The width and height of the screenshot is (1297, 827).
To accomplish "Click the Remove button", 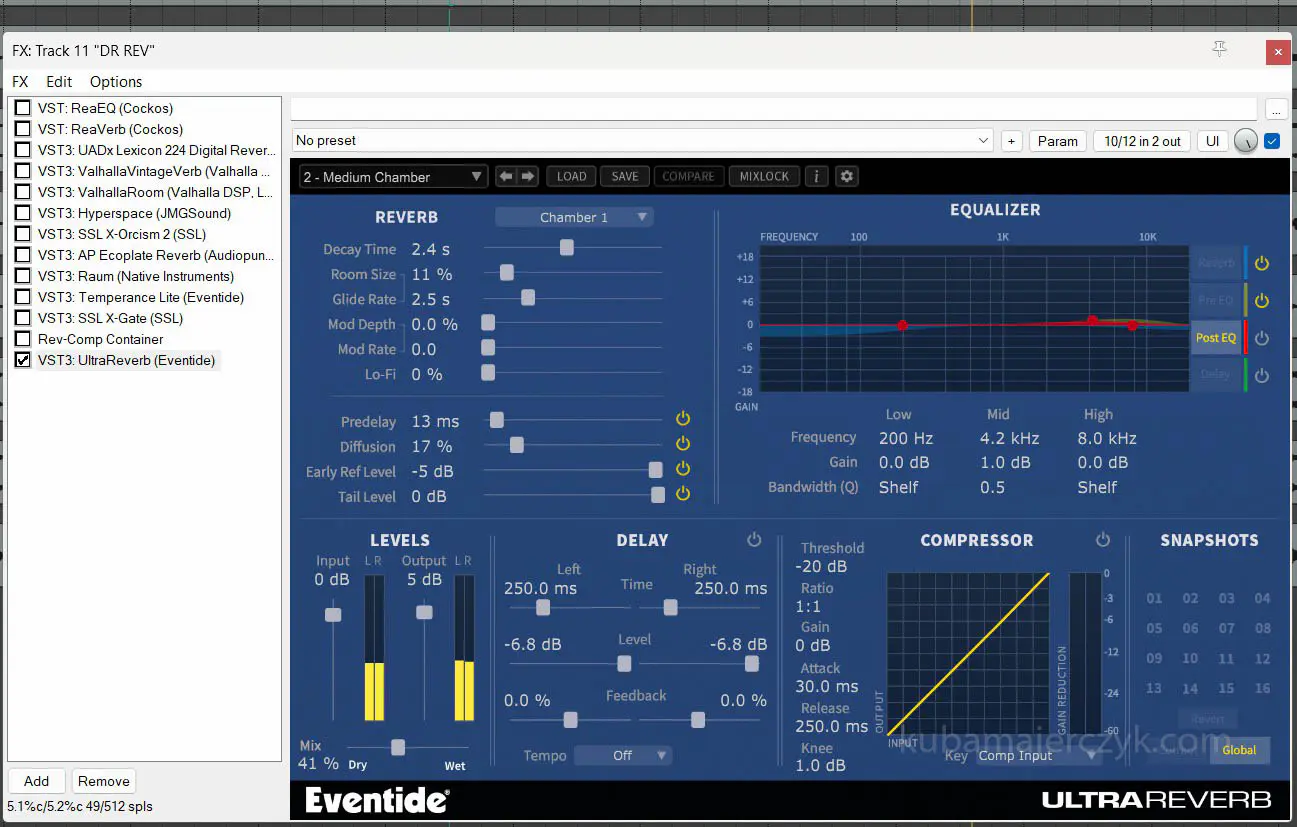I will [104, 781].
